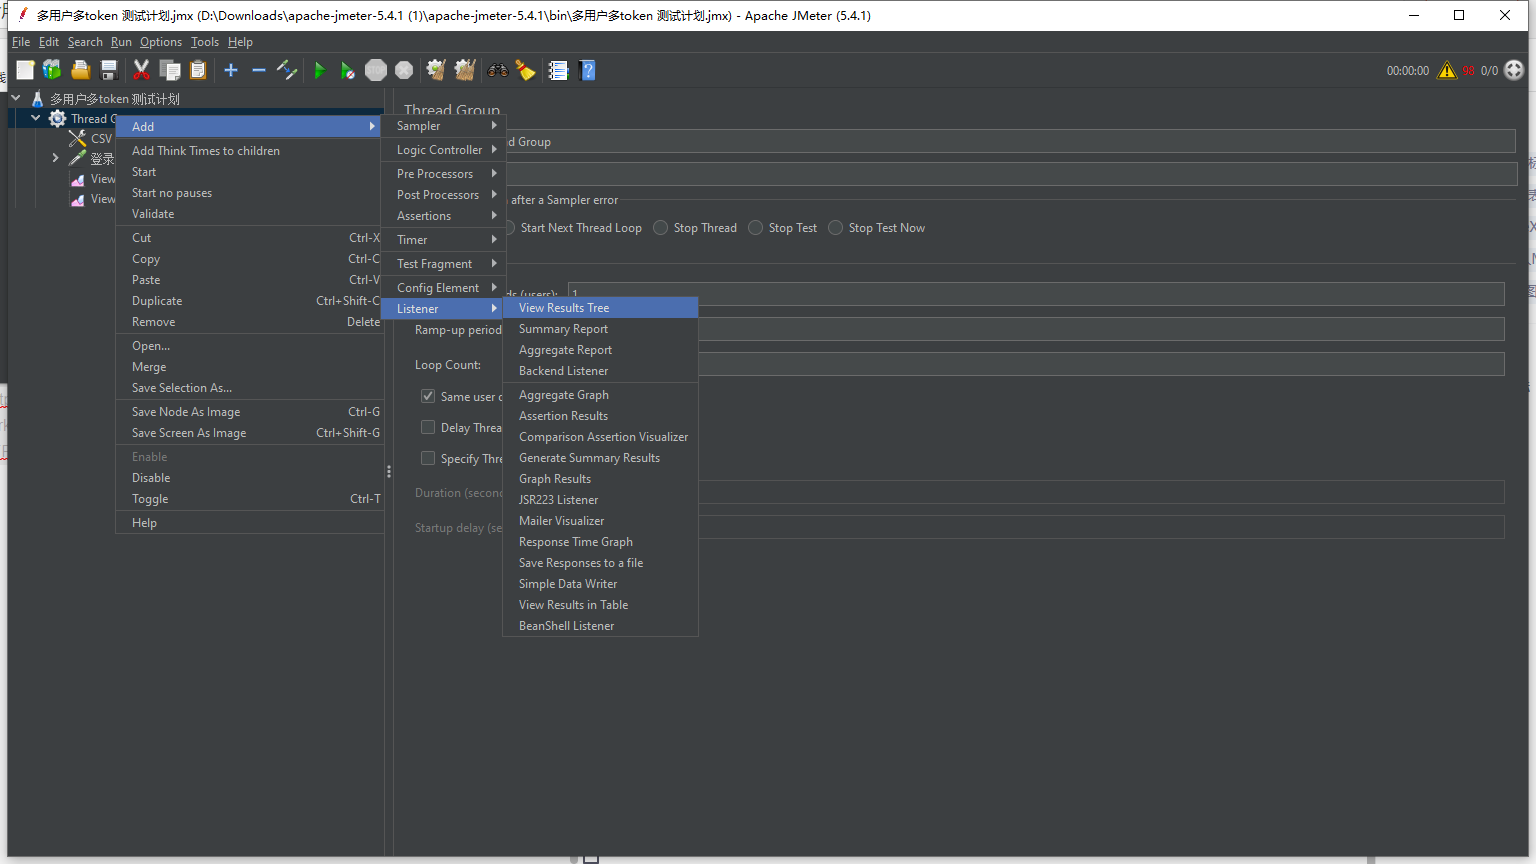Click the Thread Group gear icon in tree
Screen dimensions: 1536x864
click(x=58, y=119)
